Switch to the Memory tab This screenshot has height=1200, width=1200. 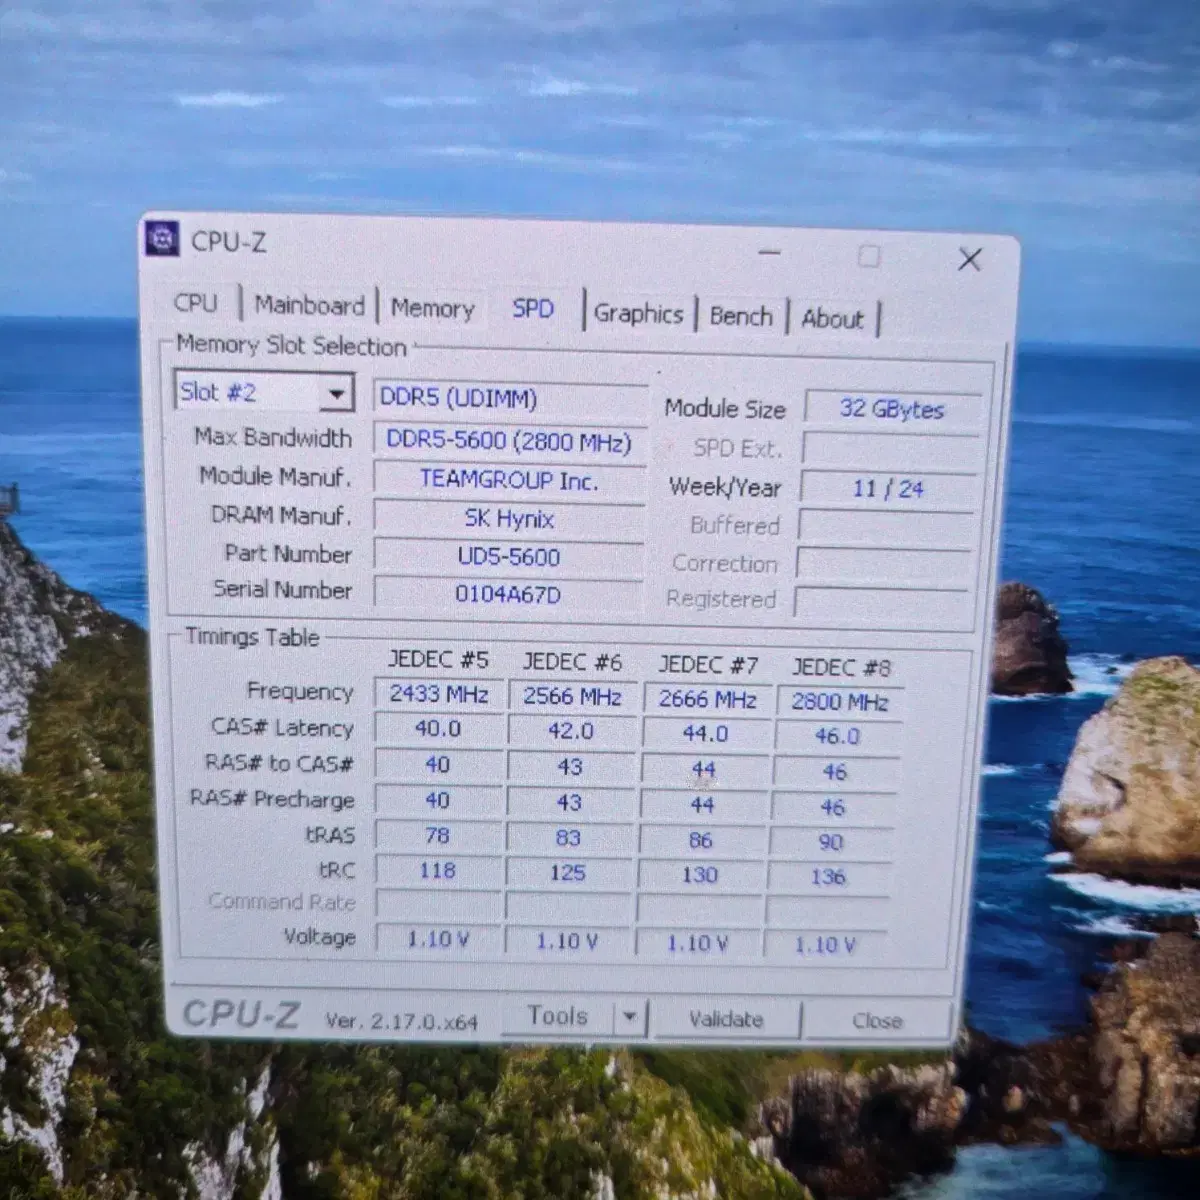[432, 308]
